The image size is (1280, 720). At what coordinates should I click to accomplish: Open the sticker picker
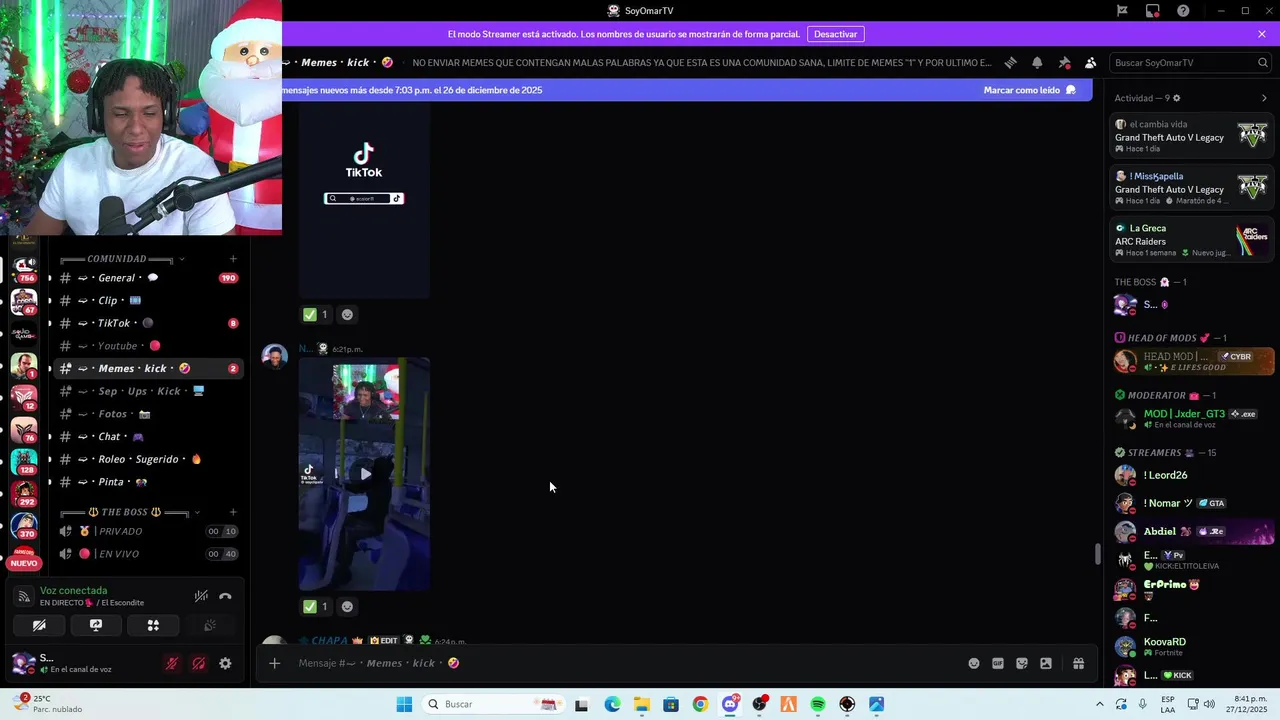click(1022, 663)
